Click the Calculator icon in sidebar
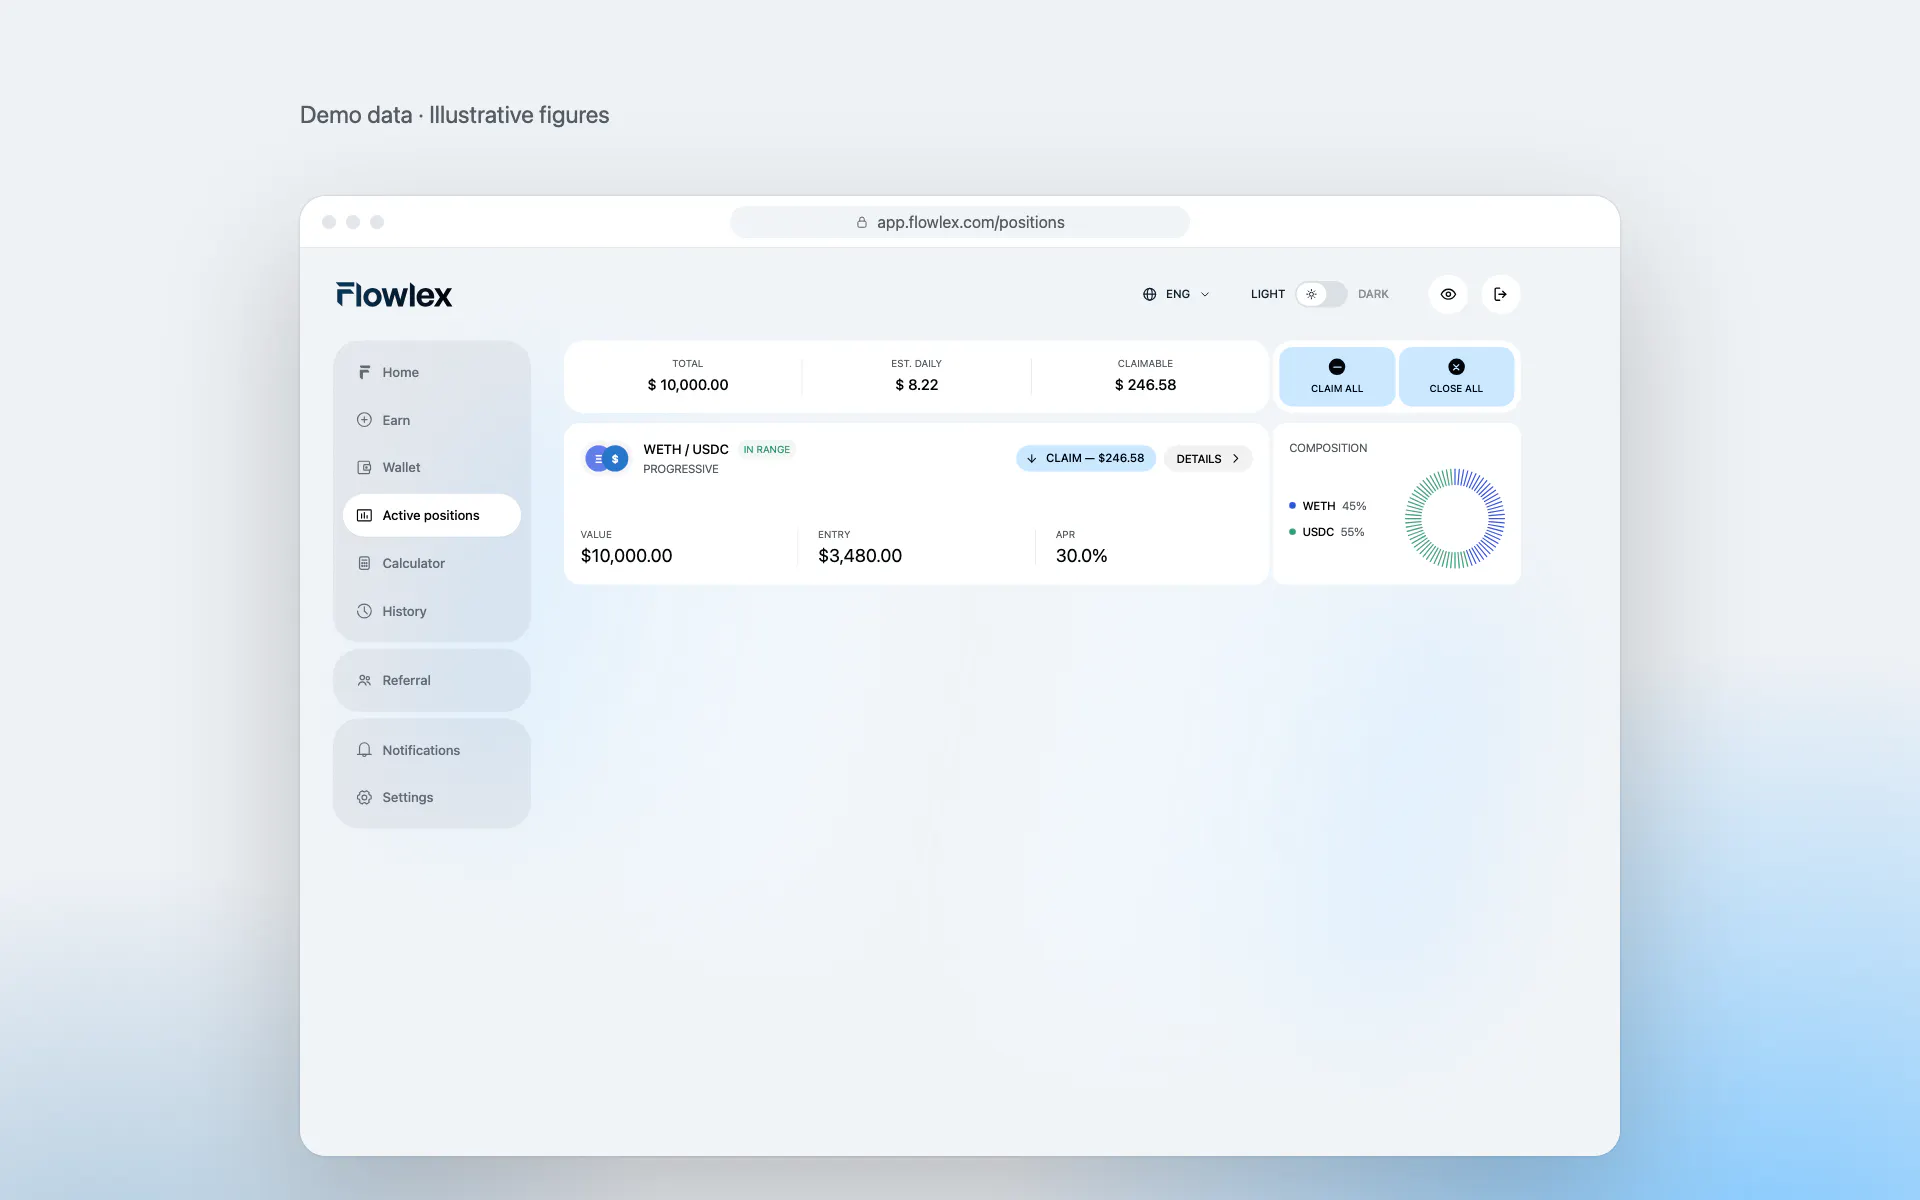 click(364, 563)
